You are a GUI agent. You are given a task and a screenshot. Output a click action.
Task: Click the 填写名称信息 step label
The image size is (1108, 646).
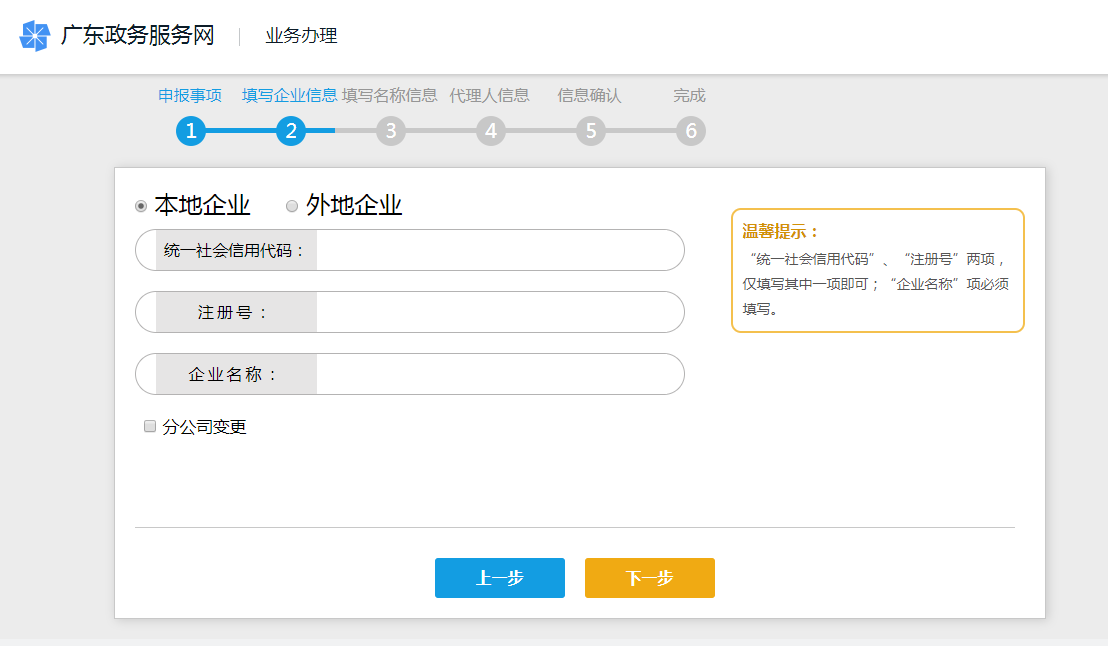[391, 95]
